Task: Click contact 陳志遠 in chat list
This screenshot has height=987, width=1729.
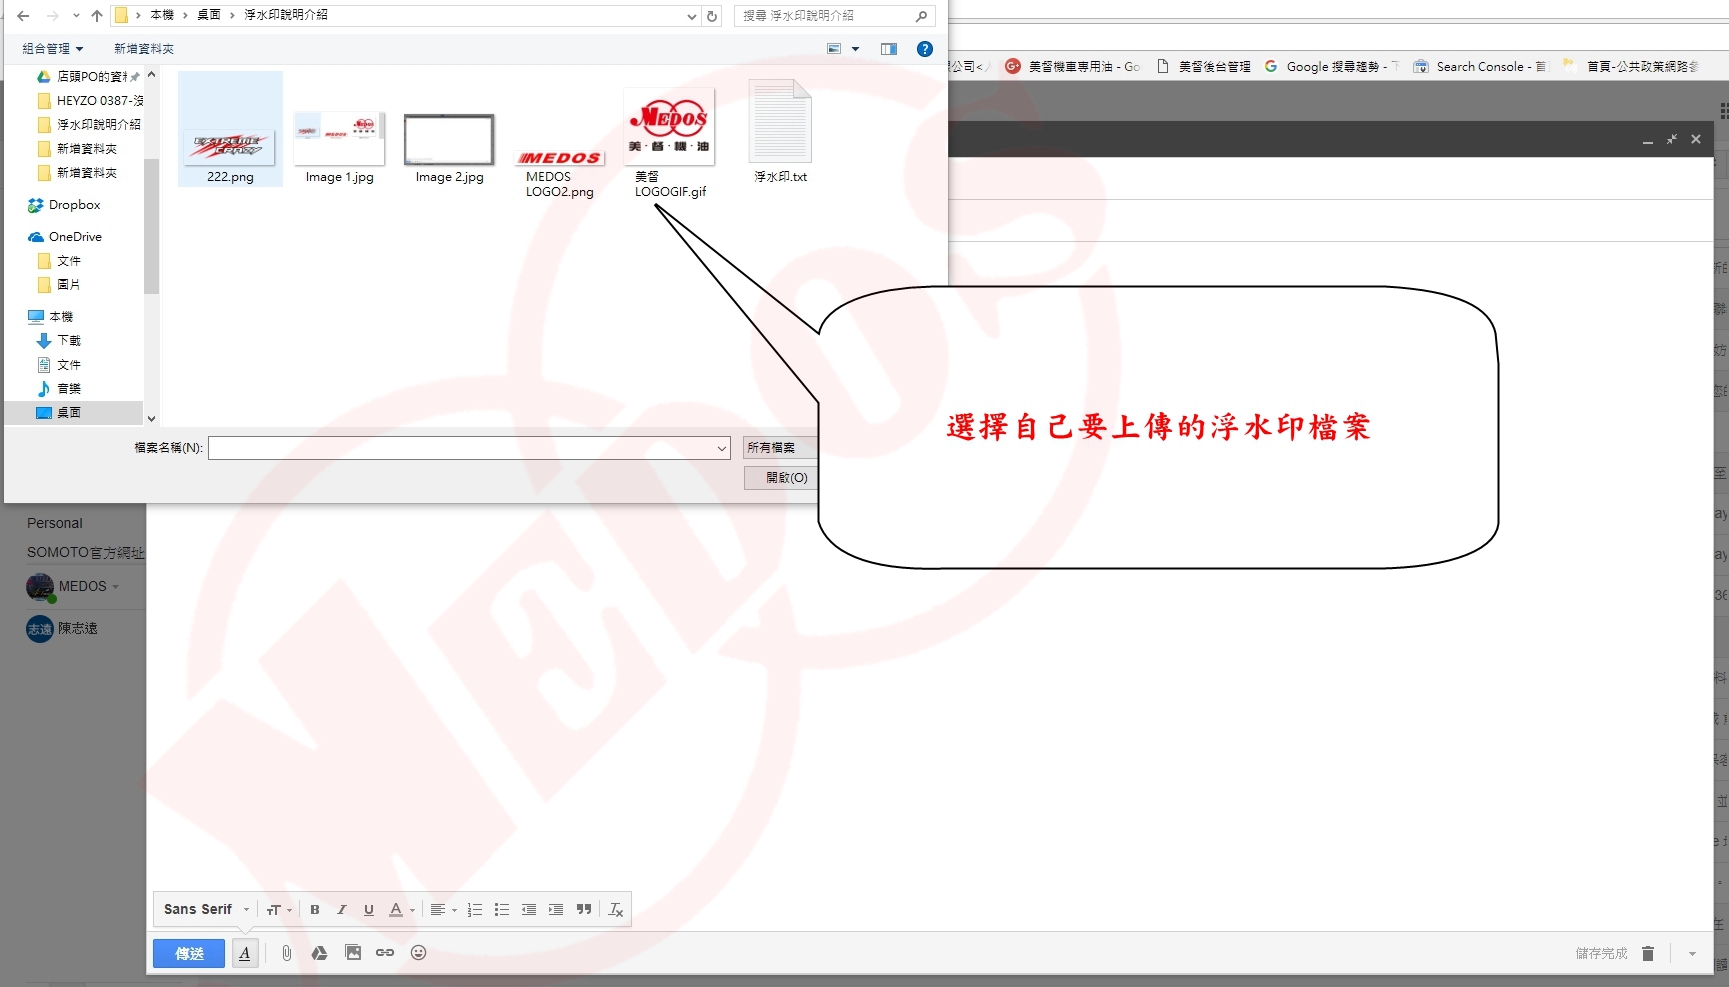Action: (x=63, y=629)
